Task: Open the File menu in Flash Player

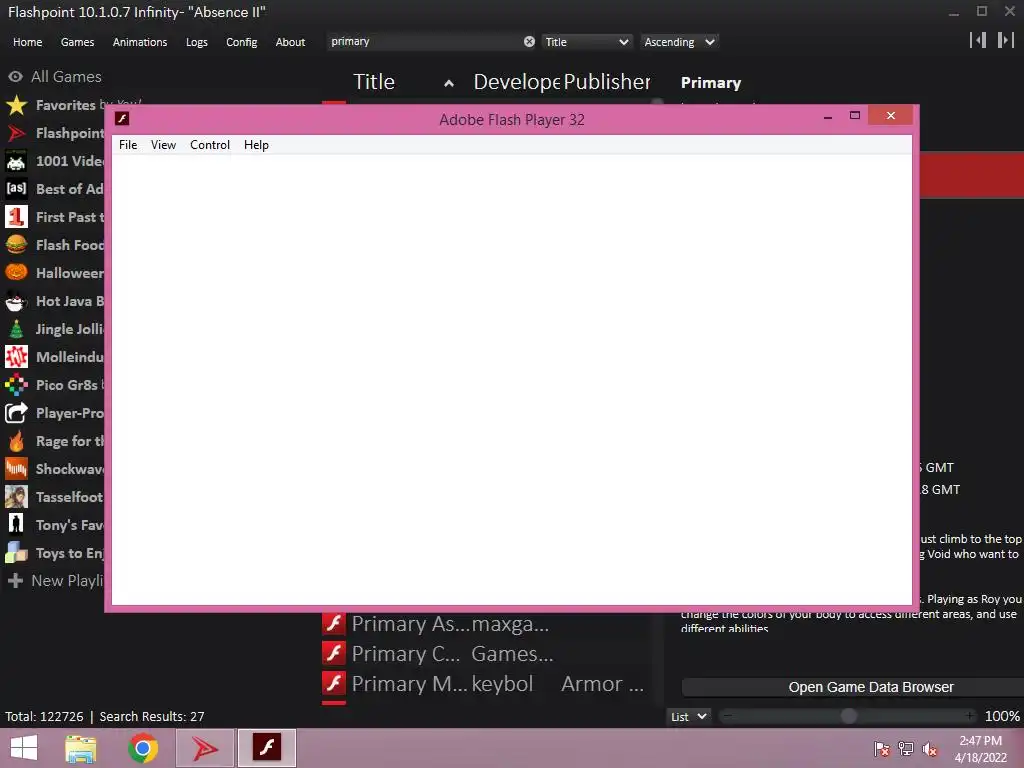Action: point(128,145)
